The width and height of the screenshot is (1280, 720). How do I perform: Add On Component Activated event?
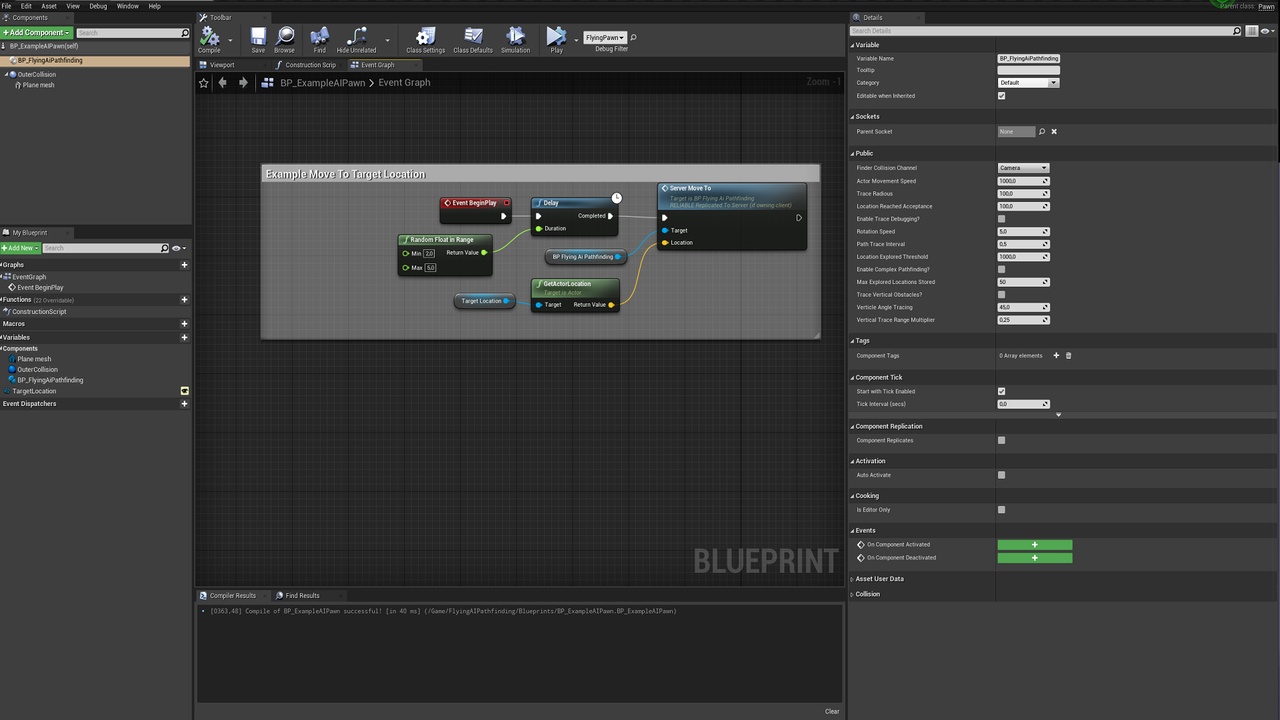[x=1034, y=545]
